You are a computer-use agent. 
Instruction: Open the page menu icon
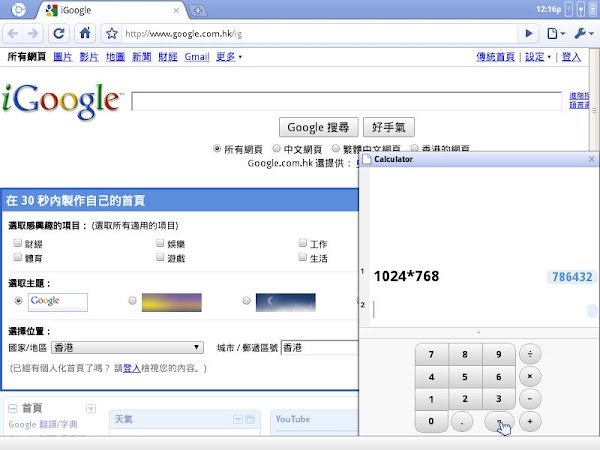click(x=556, y=34)
